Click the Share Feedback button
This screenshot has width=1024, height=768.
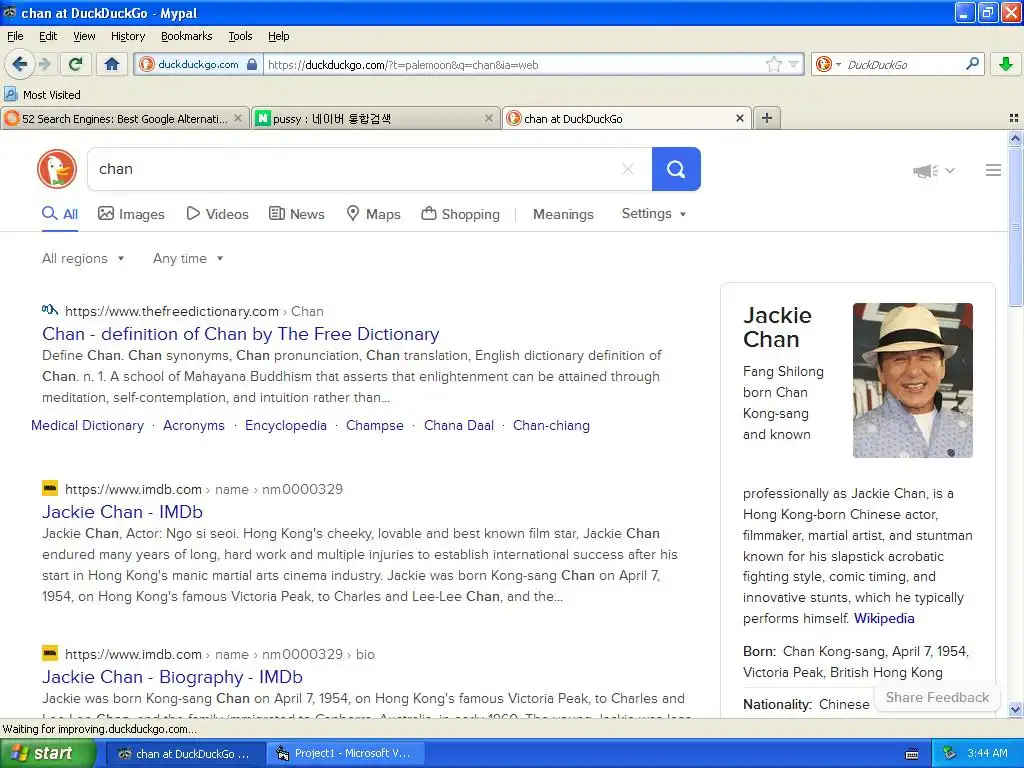[x=936, y=697]
